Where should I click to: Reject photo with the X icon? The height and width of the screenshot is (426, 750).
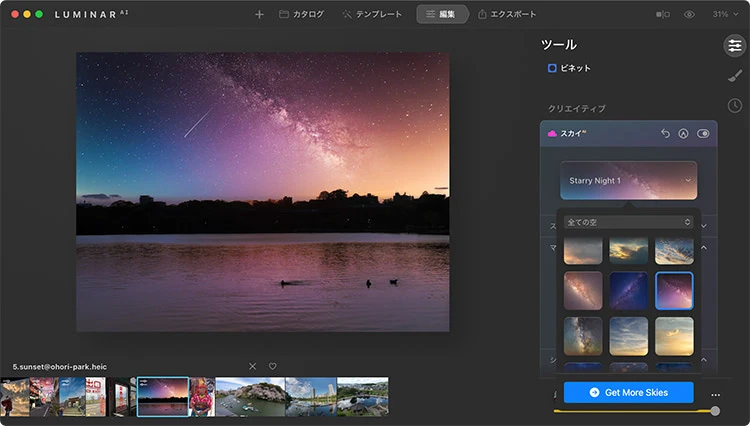point(252,366)
